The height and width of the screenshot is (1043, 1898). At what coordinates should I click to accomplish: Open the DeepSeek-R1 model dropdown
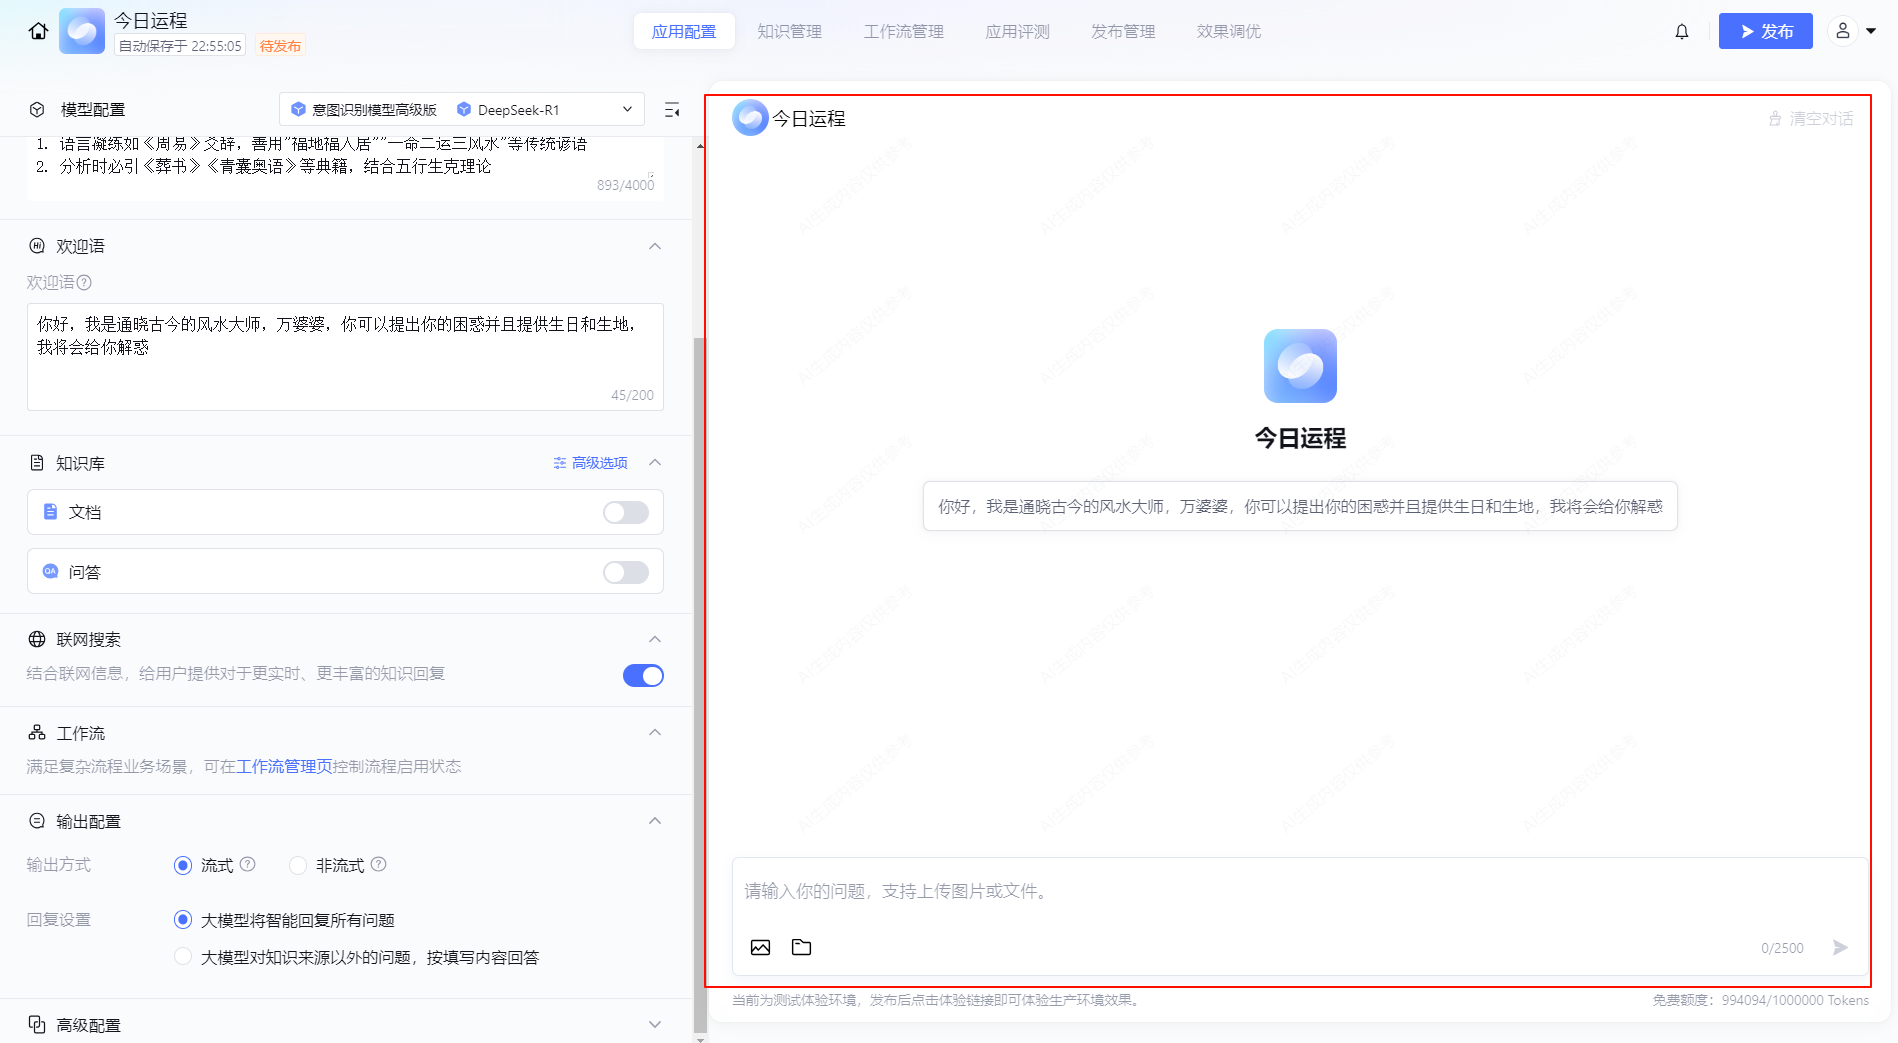coord(544,110)
